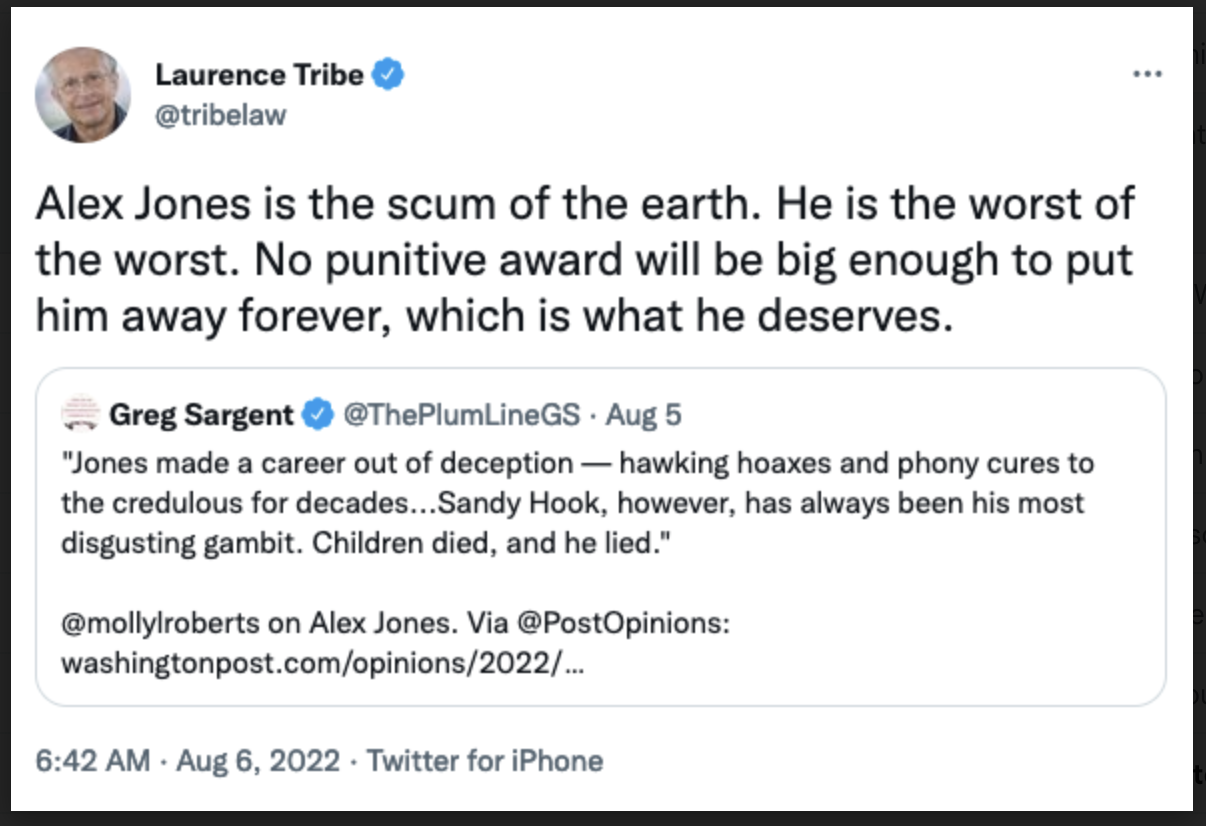This screenshot has width=1206, height=826.
Task: Click Greg Sargent's small avatar icon
Action: 78,413
